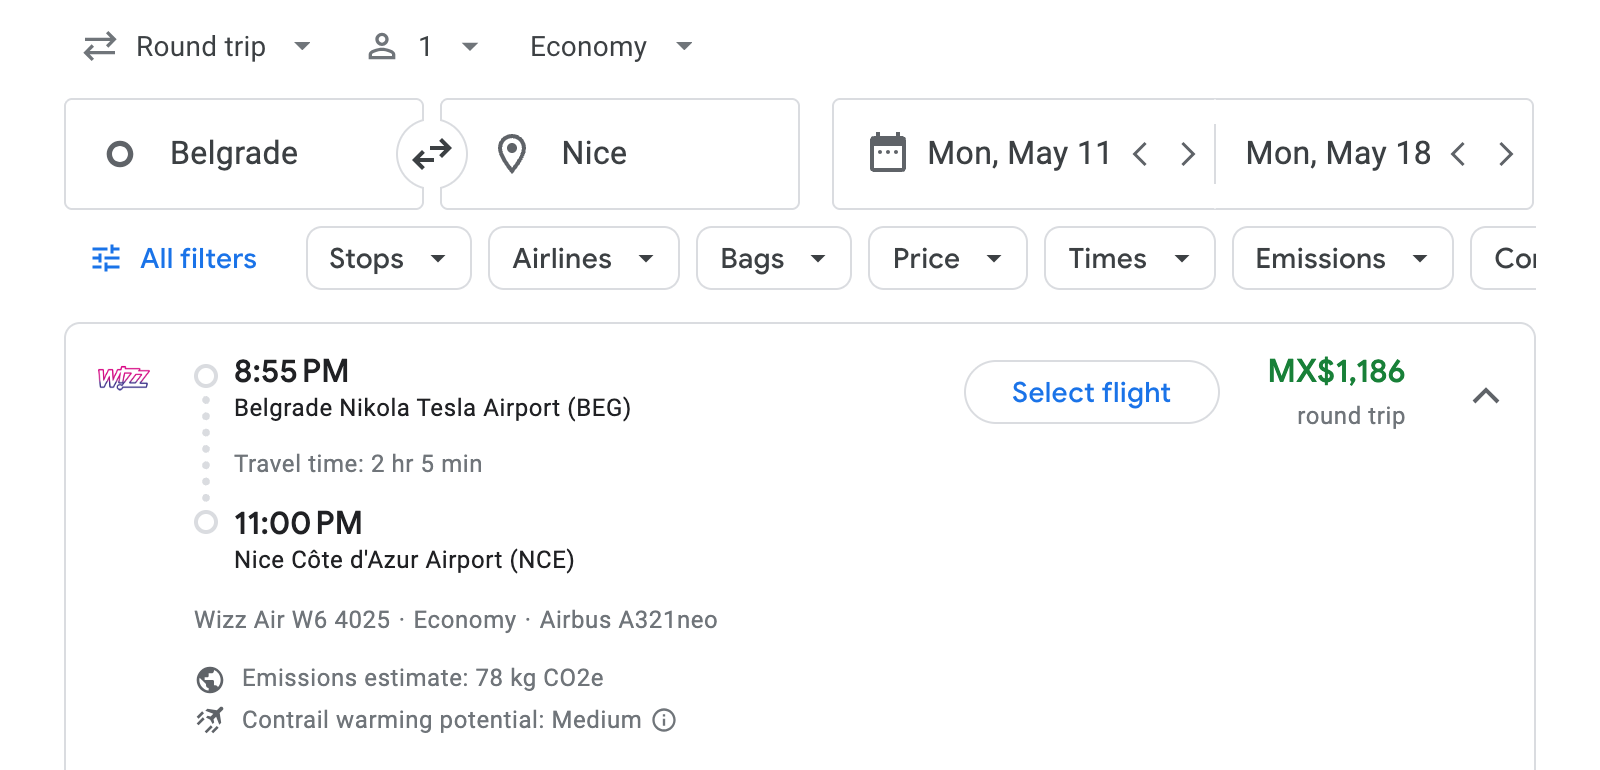Collapse the Wizz Air flight details

[1487, 396]
